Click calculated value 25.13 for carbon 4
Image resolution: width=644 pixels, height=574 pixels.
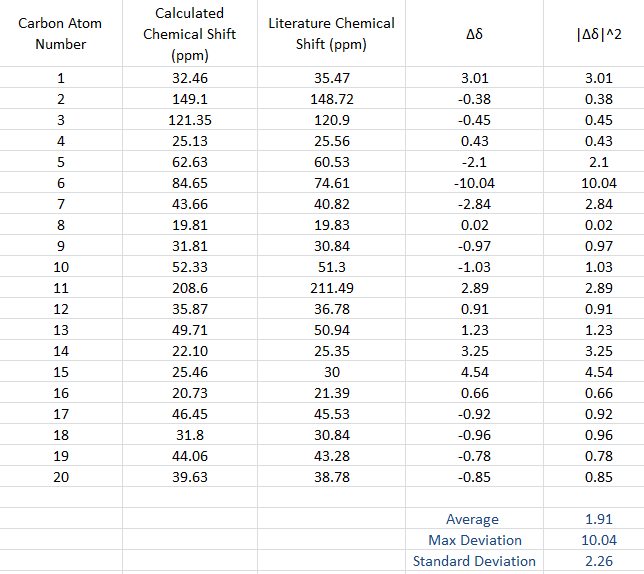coord(190,140)
